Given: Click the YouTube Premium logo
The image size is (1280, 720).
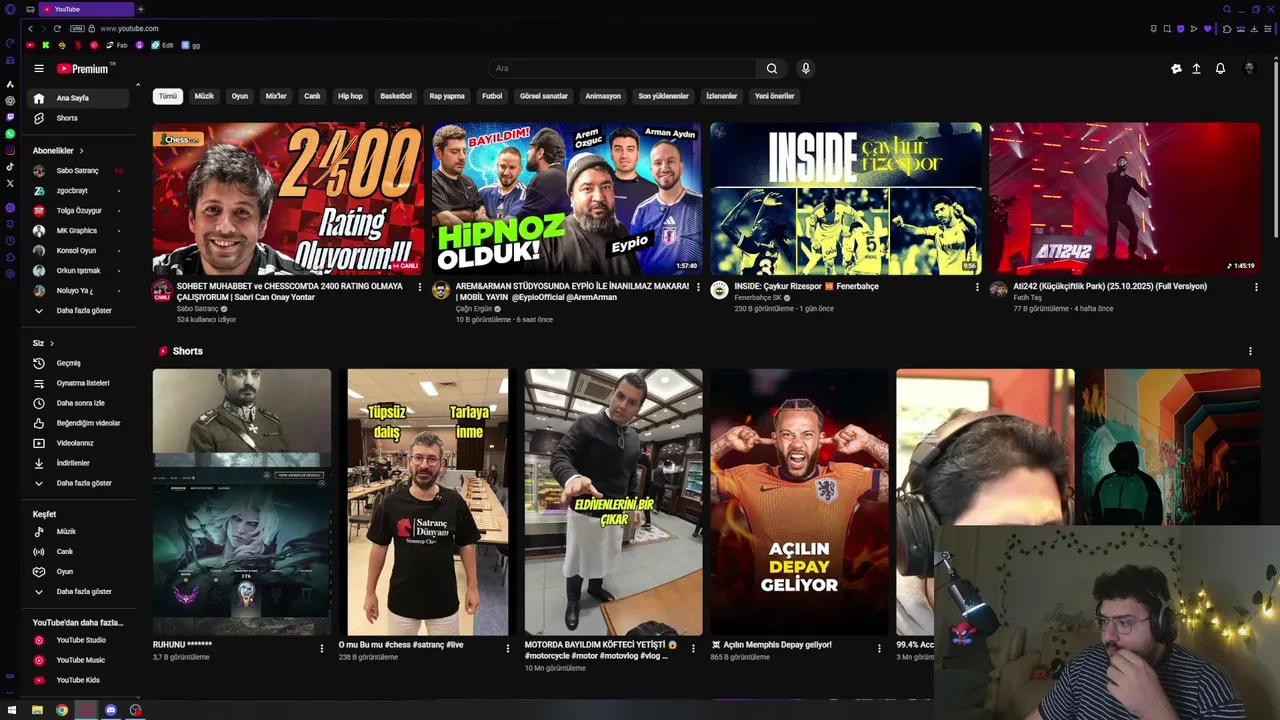Looking at the screenshot, I should coord(83,69).
